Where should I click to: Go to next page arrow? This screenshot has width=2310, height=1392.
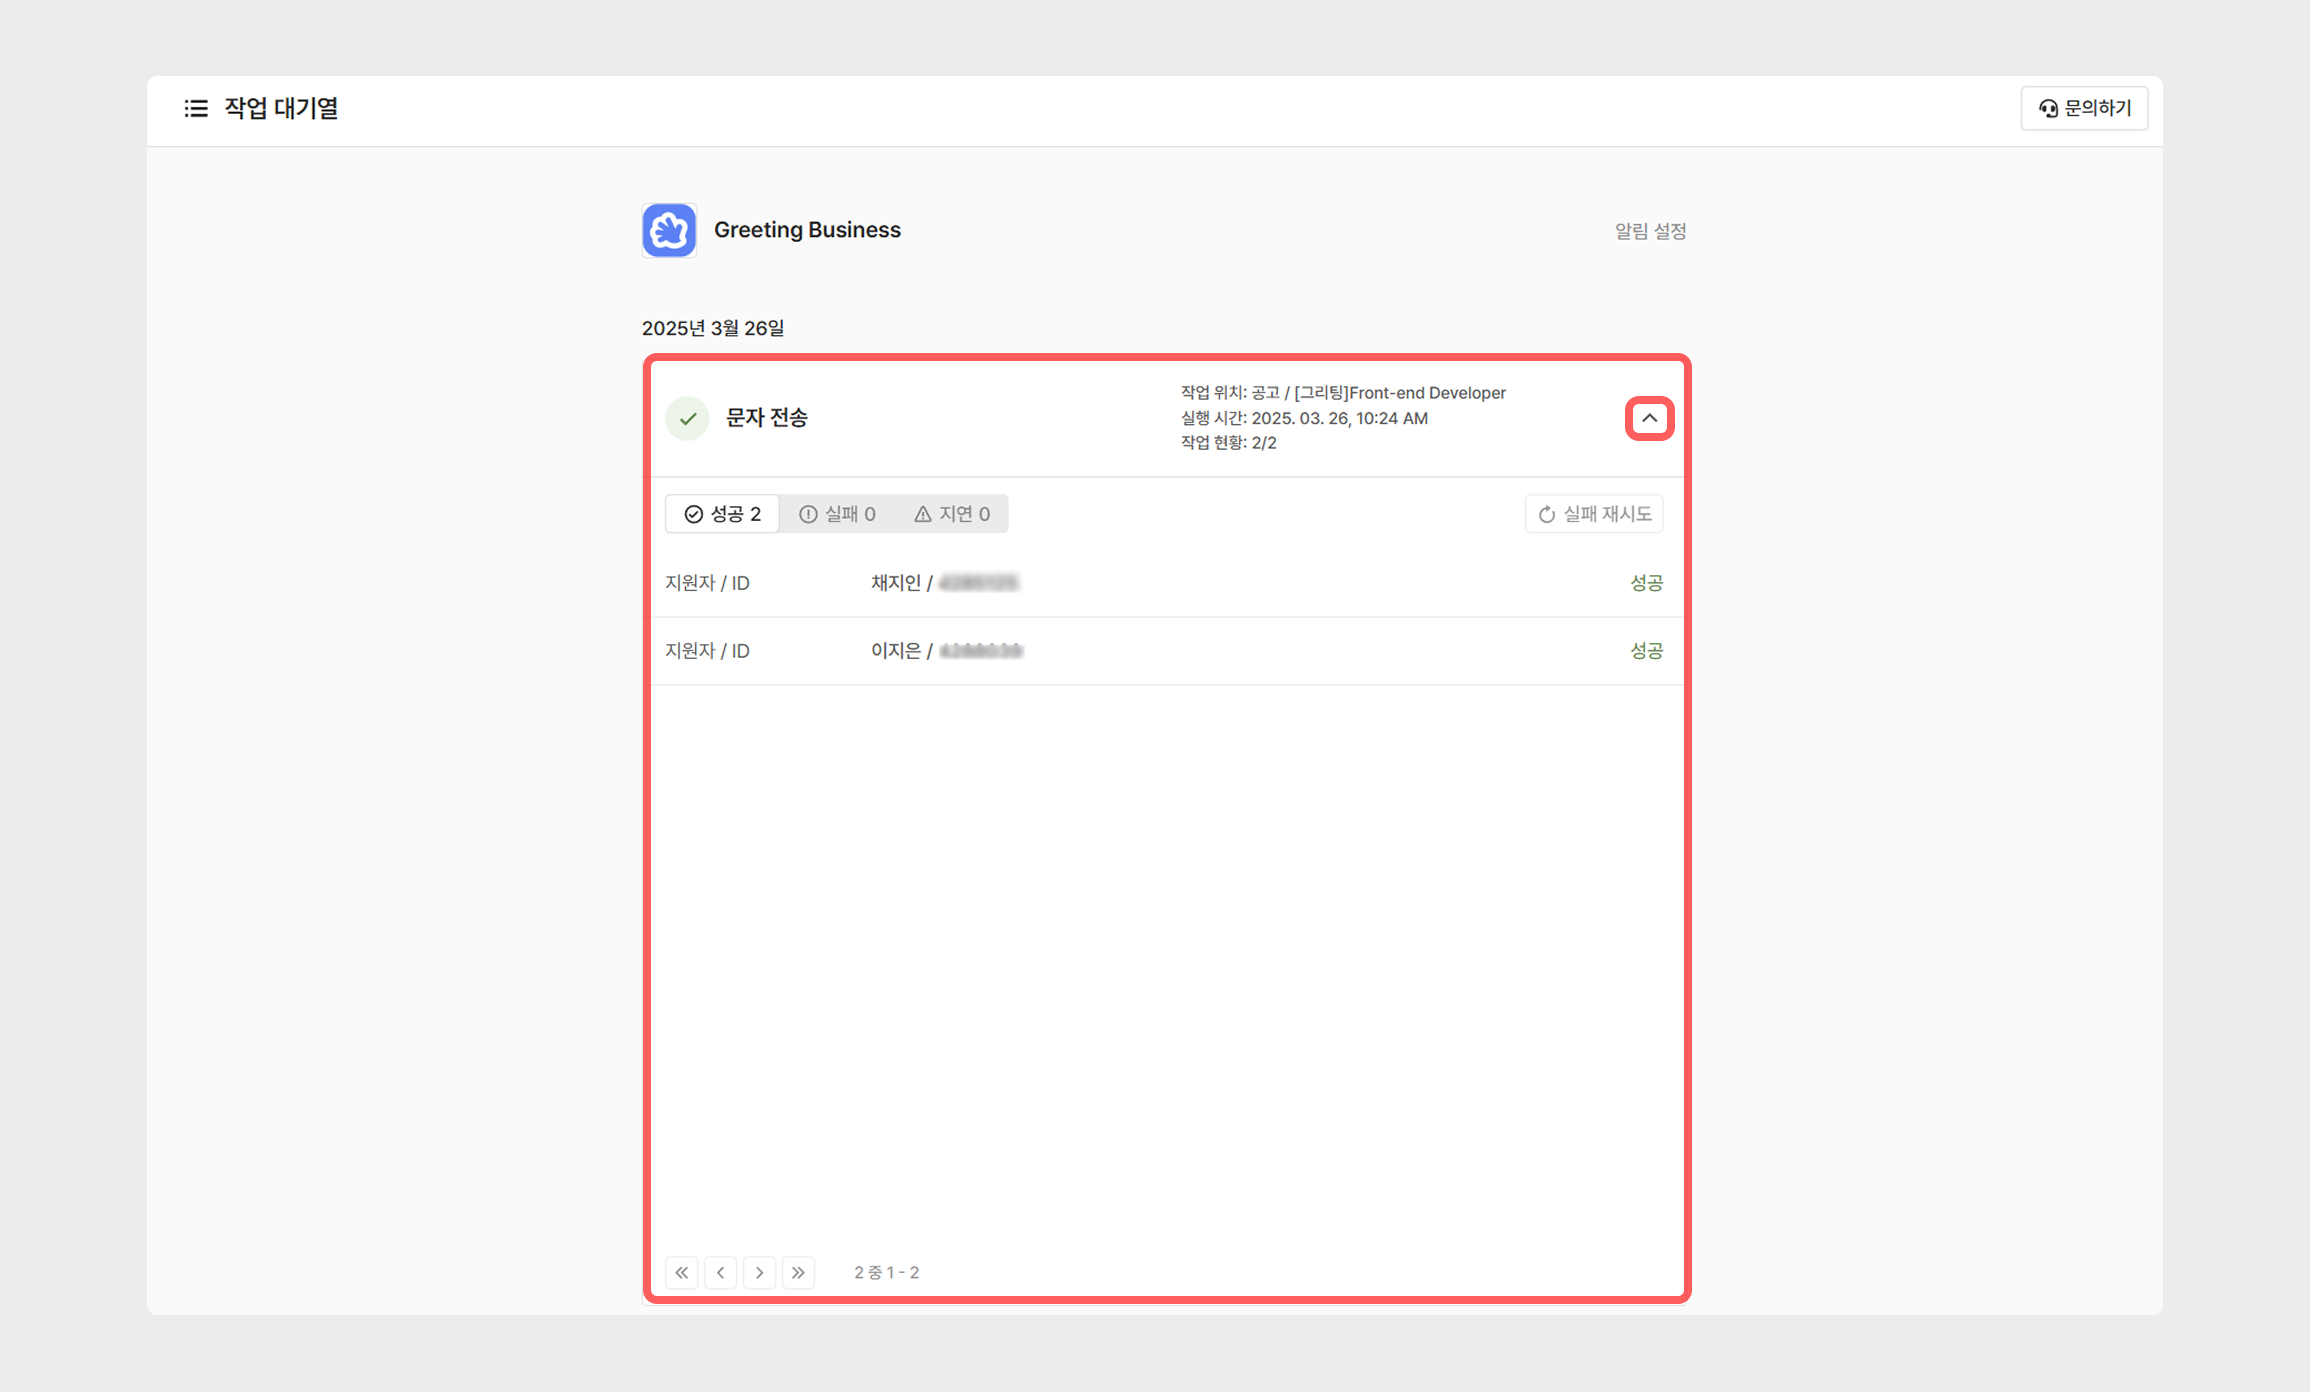pos(760,1272)
